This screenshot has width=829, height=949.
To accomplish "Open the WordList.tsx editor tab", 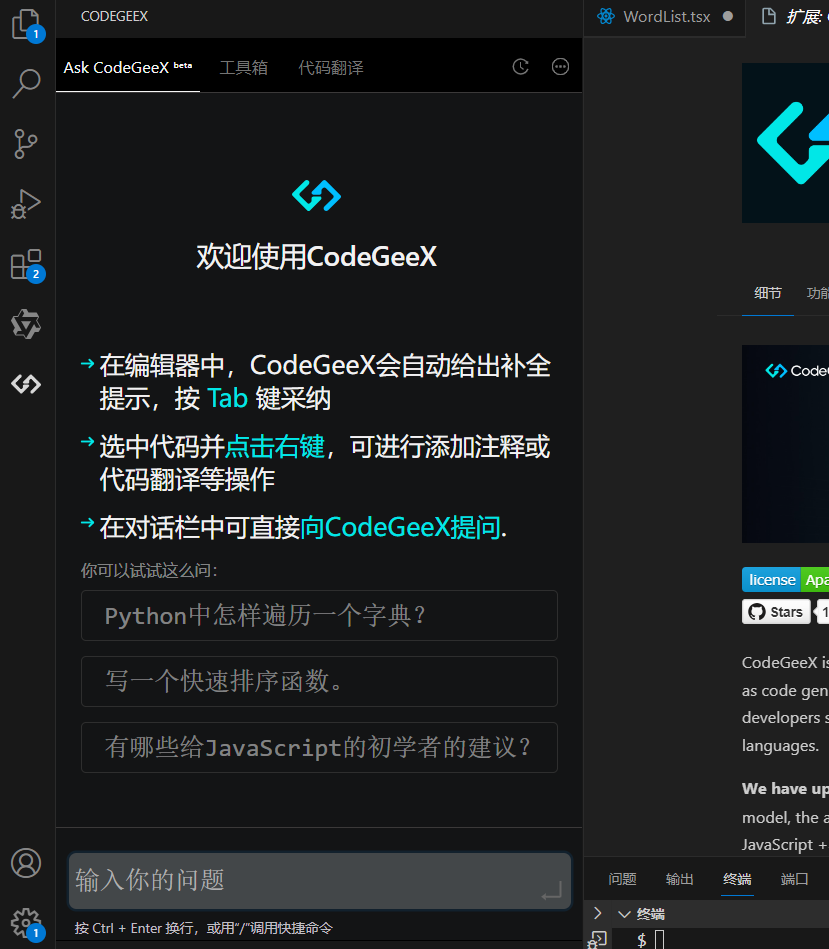I will (666, 17).
